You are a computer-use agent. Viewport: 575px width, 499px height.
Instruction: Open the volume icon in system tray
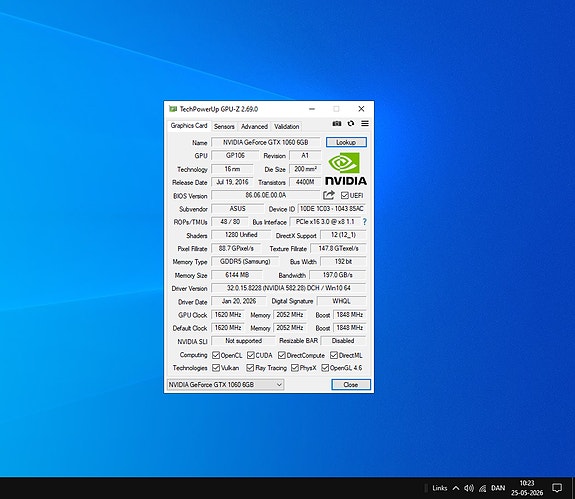[x=469, y=488]
